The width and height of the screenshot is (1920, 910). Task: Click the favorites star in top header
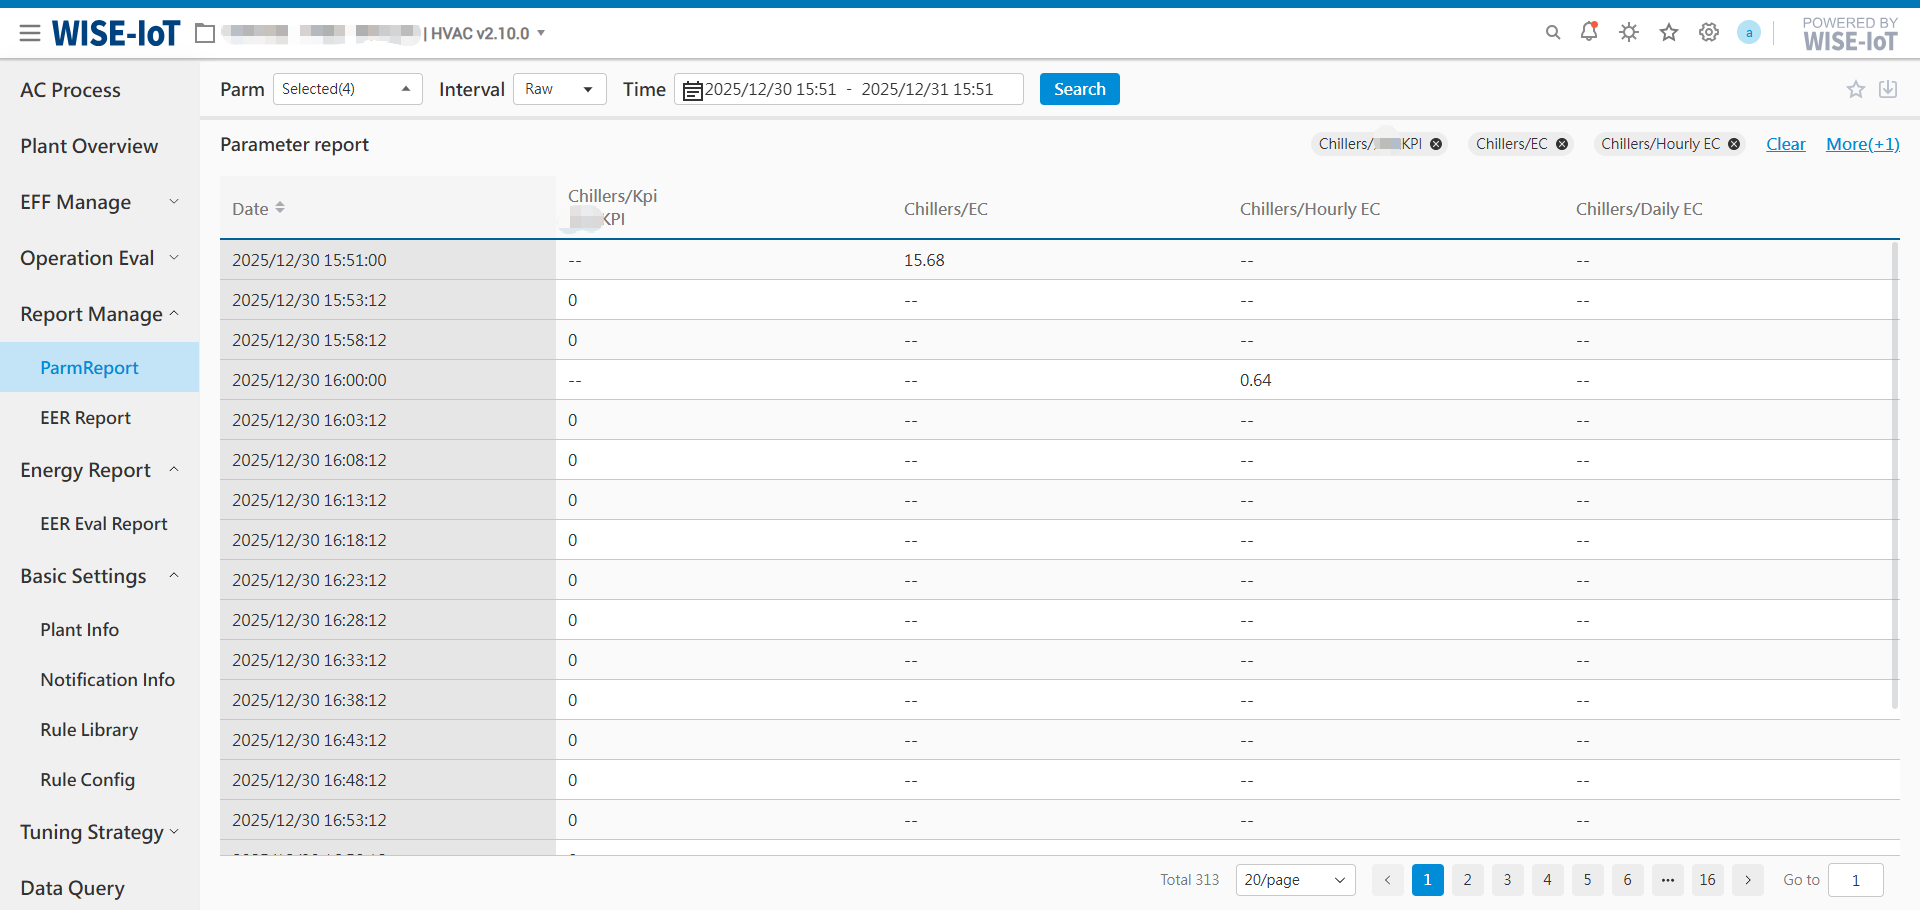tap(1669, 33)
